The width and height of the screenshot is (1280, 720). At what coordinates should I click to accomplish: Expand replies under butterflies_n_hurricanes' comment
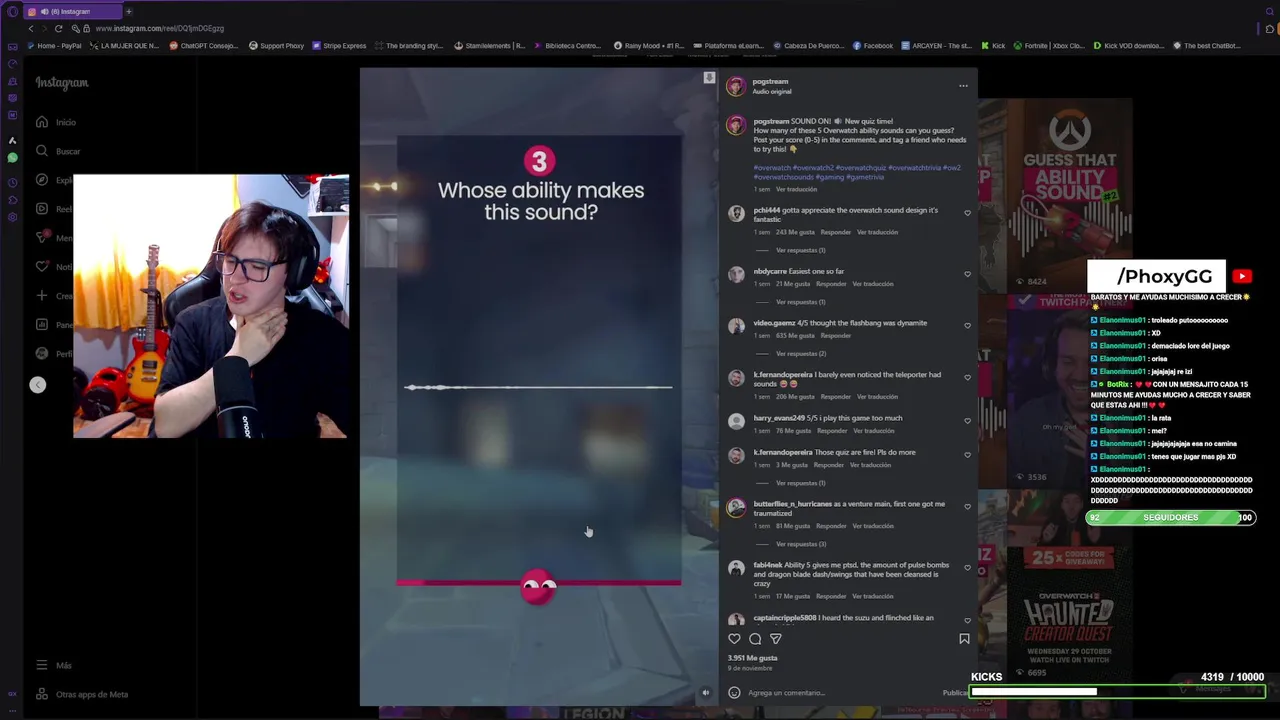click(800, 544)
